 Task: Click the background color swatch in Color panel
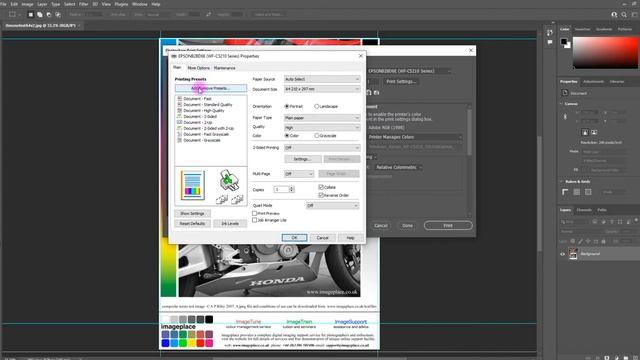point(568,45)
